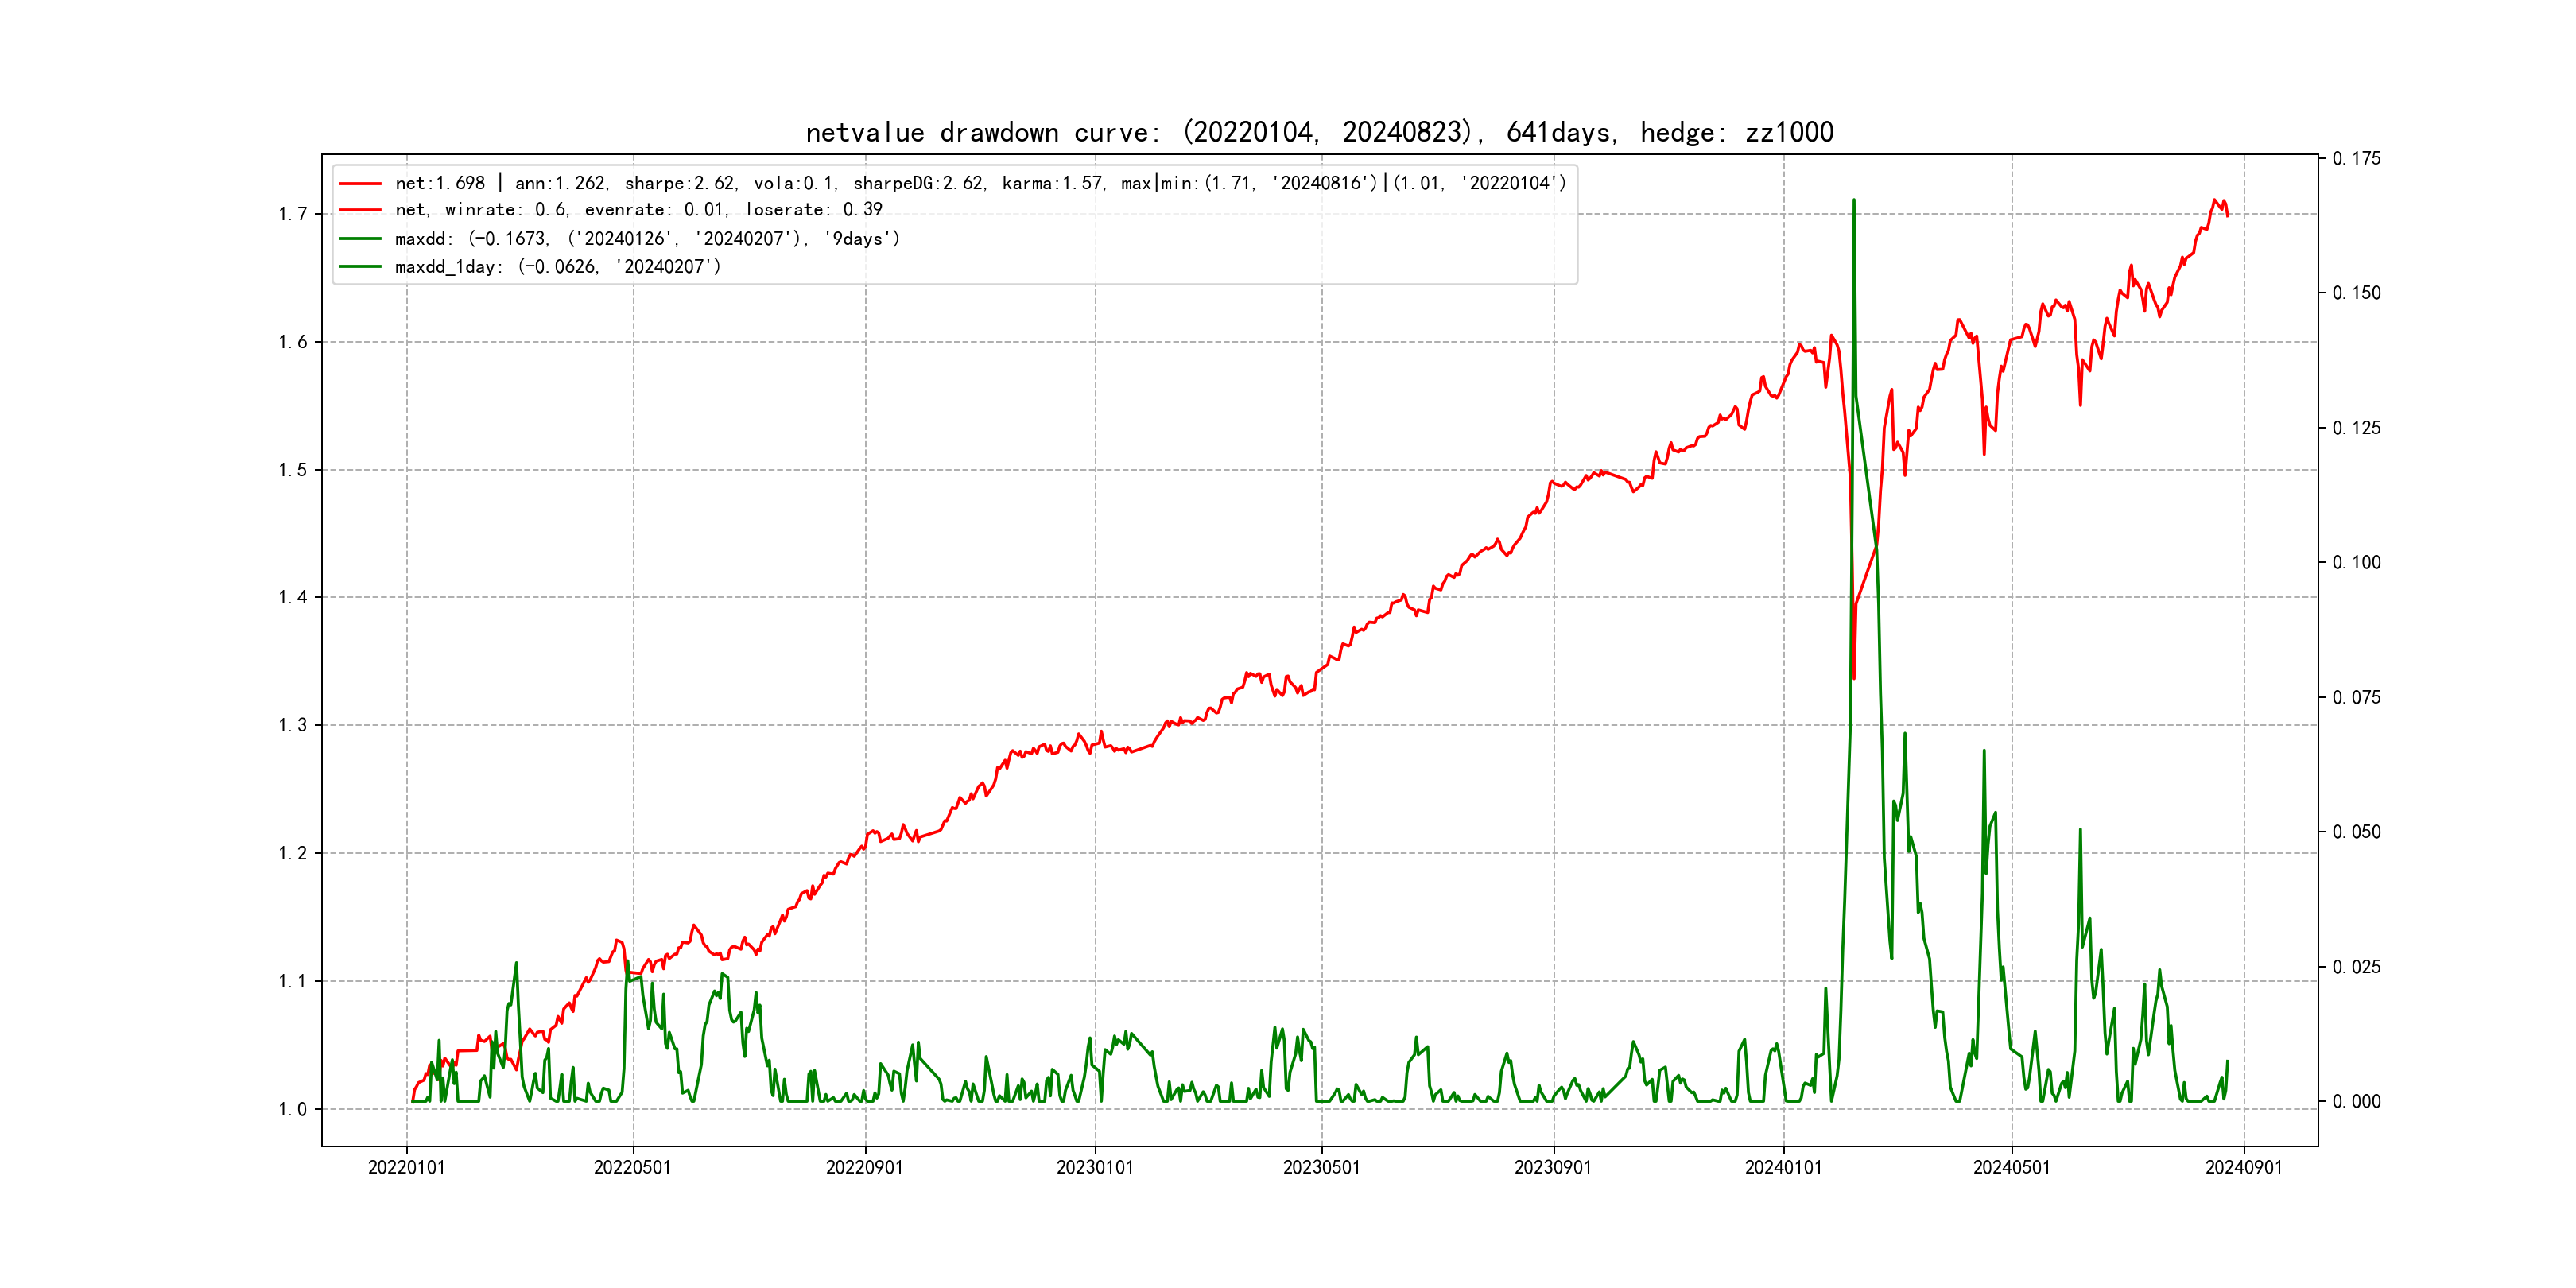Screen dimensions: 2576x1288
Task: Click right axis tick label 0.175
Action: pos(2356,159)
